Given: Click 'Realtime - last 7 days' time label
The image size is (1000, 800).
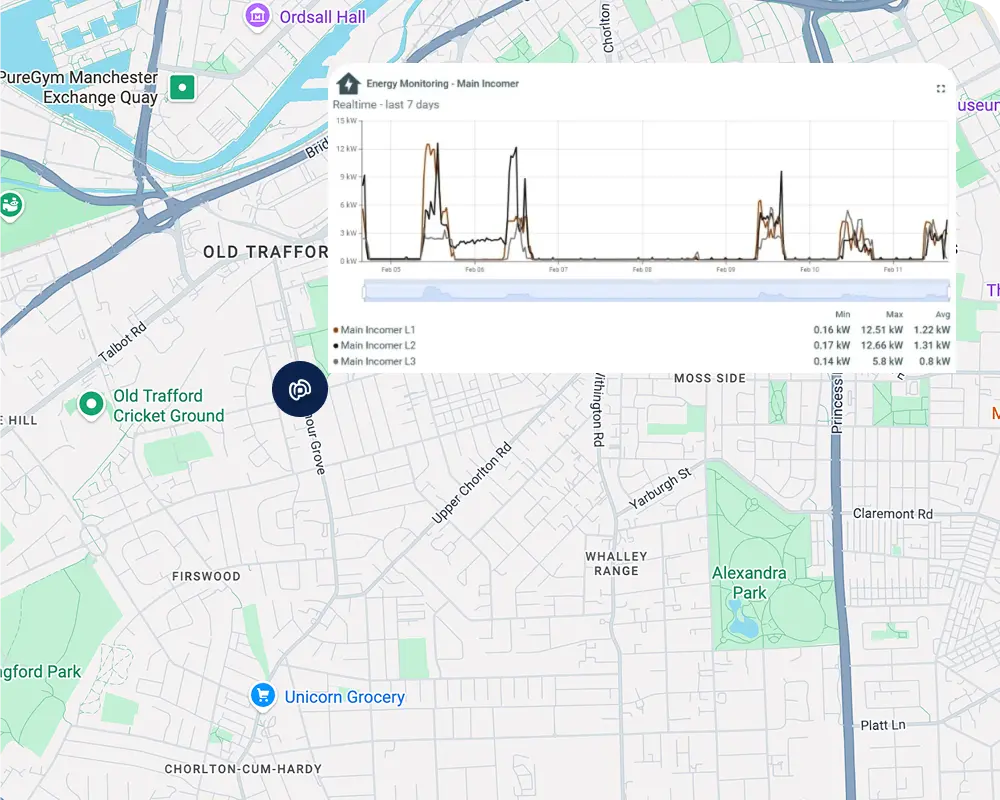Looking at the screenshot, I should pos(386,105).
